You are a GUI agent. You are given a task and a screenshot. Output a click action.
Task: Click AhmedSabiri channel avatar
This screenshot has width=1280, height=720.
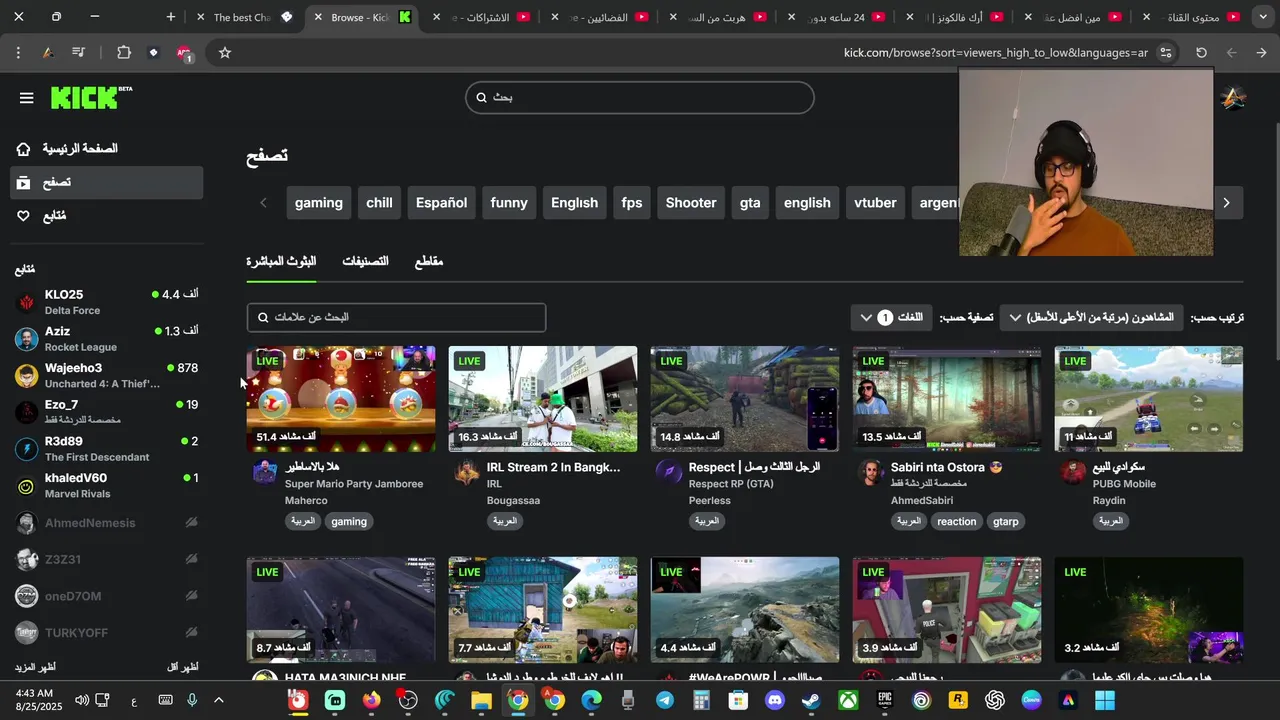tap(871, 472)
